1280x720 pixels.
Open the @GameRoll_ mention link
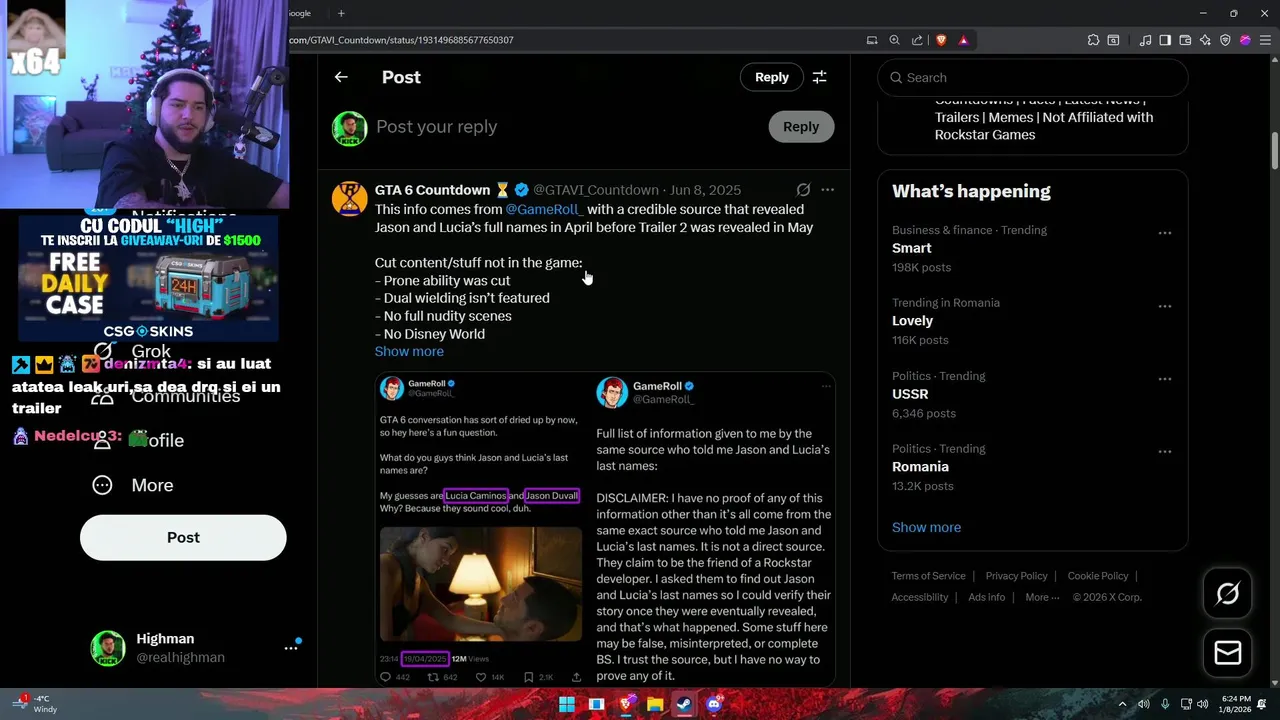point(544,209)
